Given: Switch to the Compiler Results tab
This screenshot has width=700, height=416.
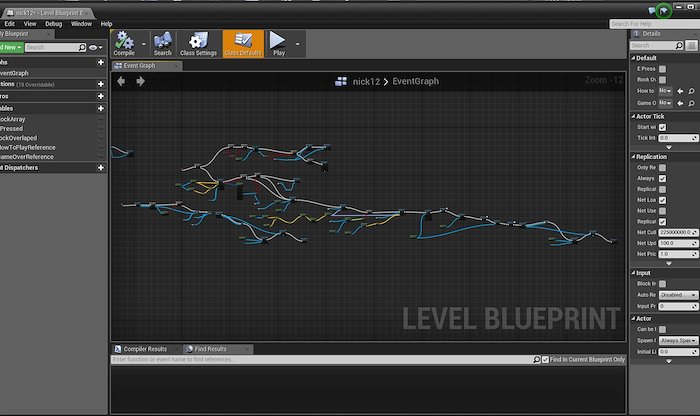Looking at the screenshot, I should 145,349.
